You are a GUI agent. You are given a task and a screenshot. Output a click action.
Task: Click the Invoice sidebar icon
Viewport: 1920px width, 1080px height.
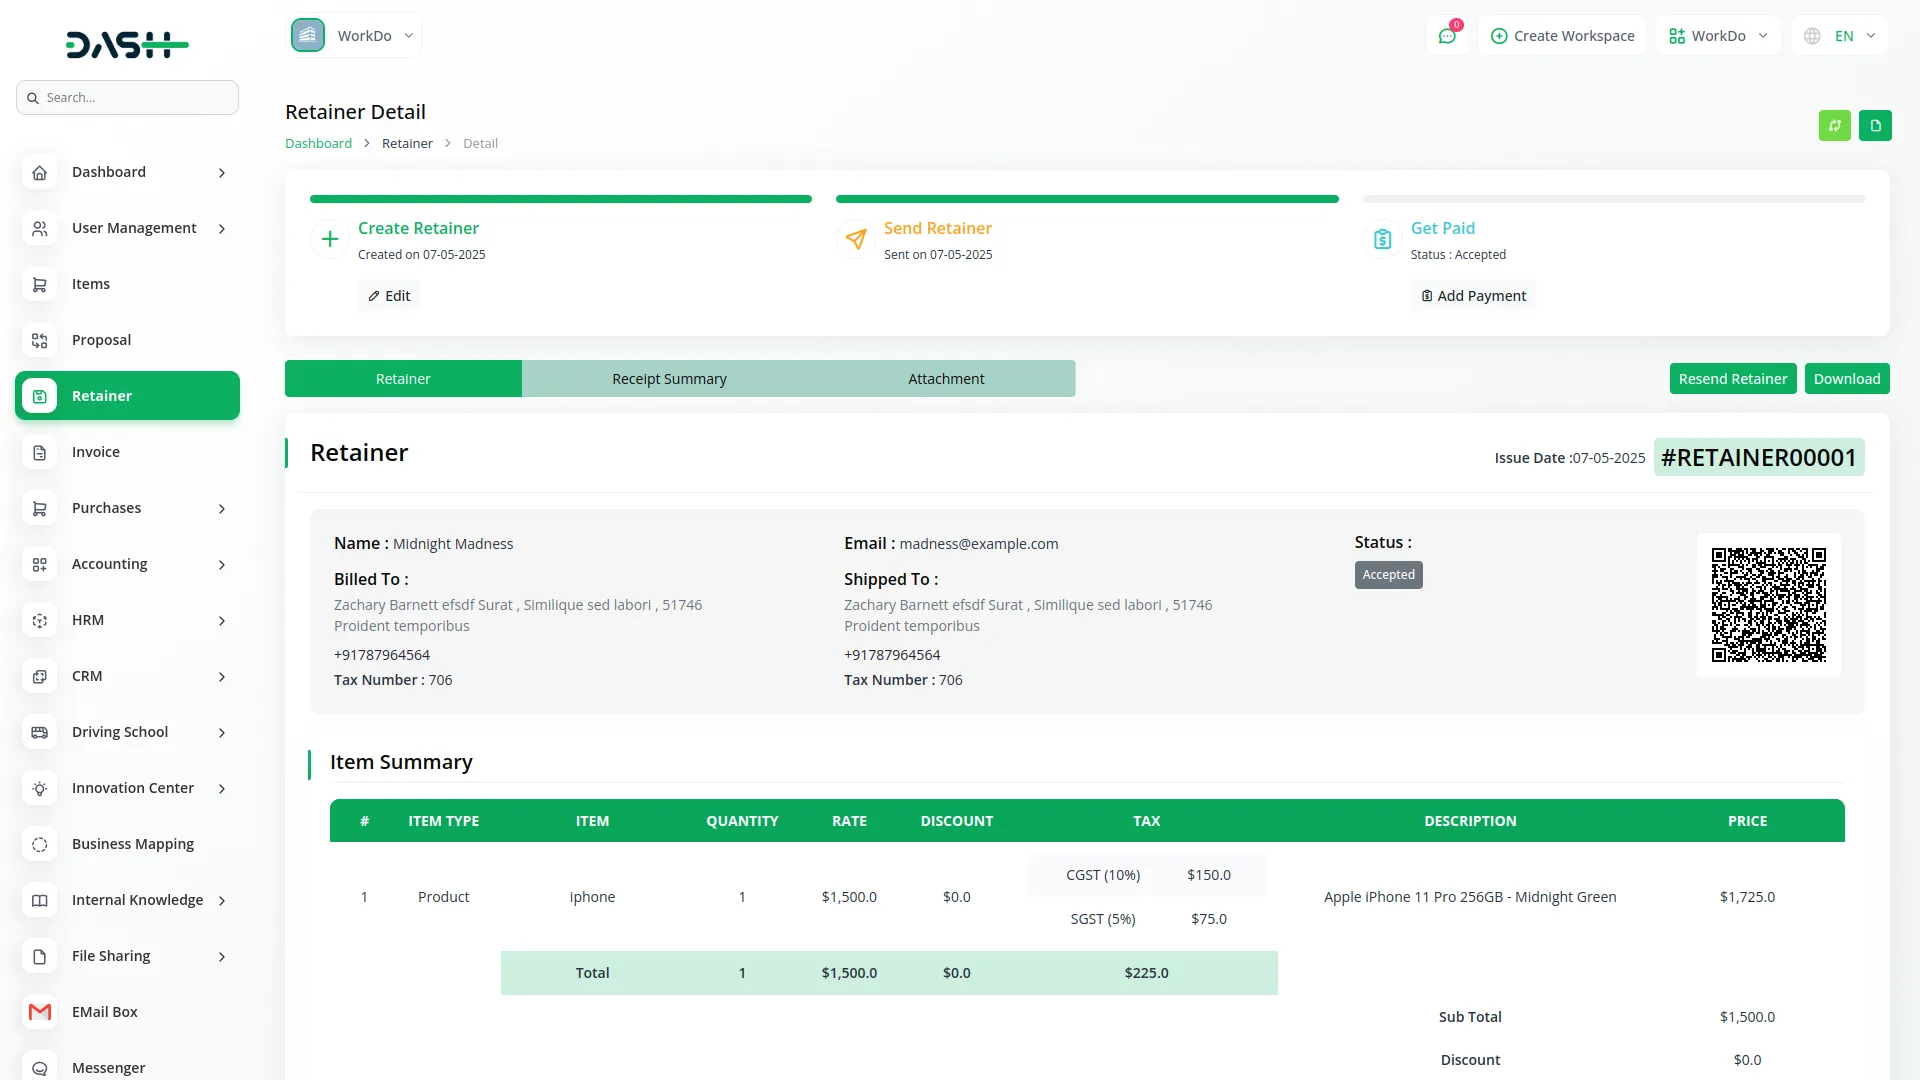click(x=39, y=452)
